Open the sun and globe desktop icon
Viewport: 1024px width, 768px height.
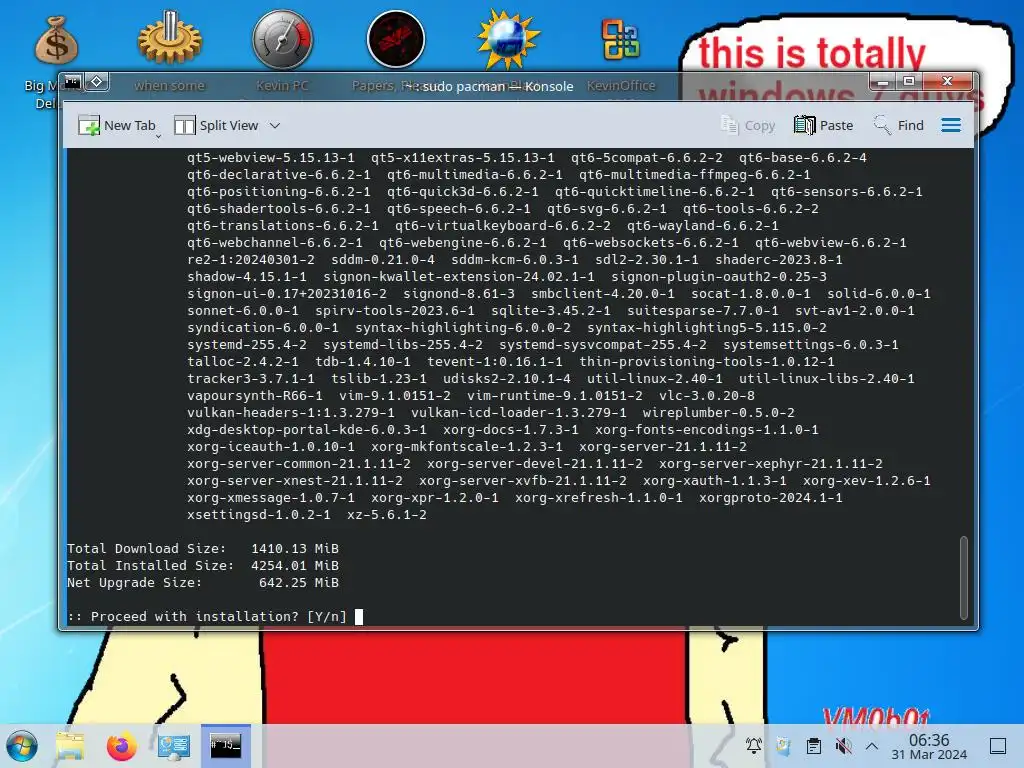(508, 39)
